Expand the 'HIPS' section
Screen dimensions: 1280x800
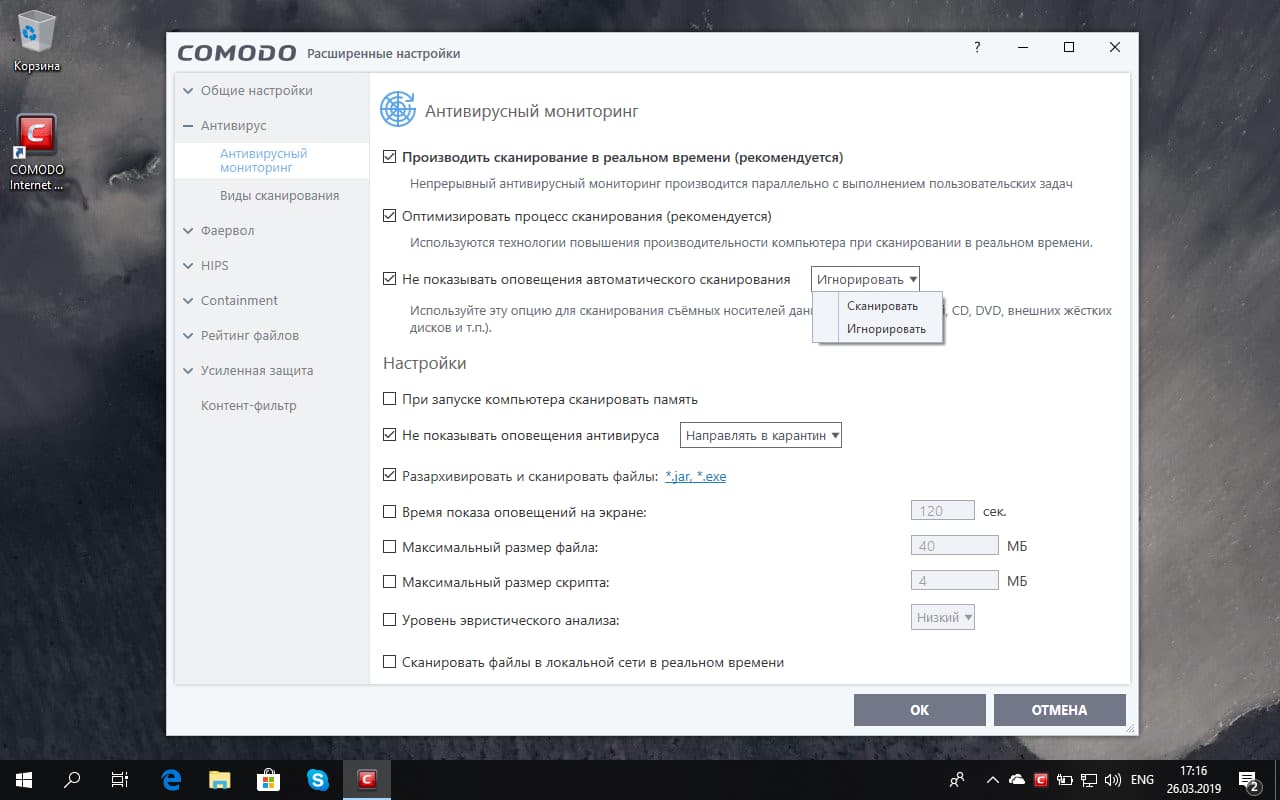coord(206,266)
